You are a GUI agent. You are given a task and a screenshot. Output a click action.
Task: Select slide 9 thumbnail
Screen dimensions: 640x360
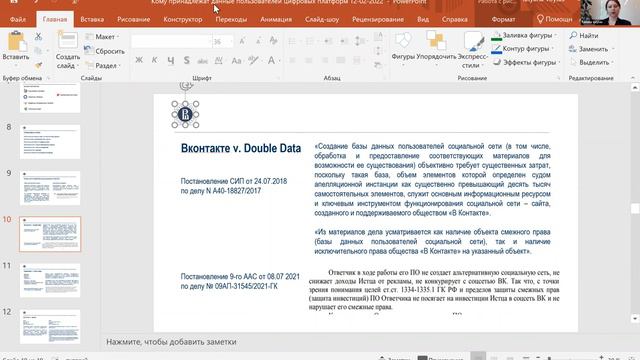[x=50, y=188]
